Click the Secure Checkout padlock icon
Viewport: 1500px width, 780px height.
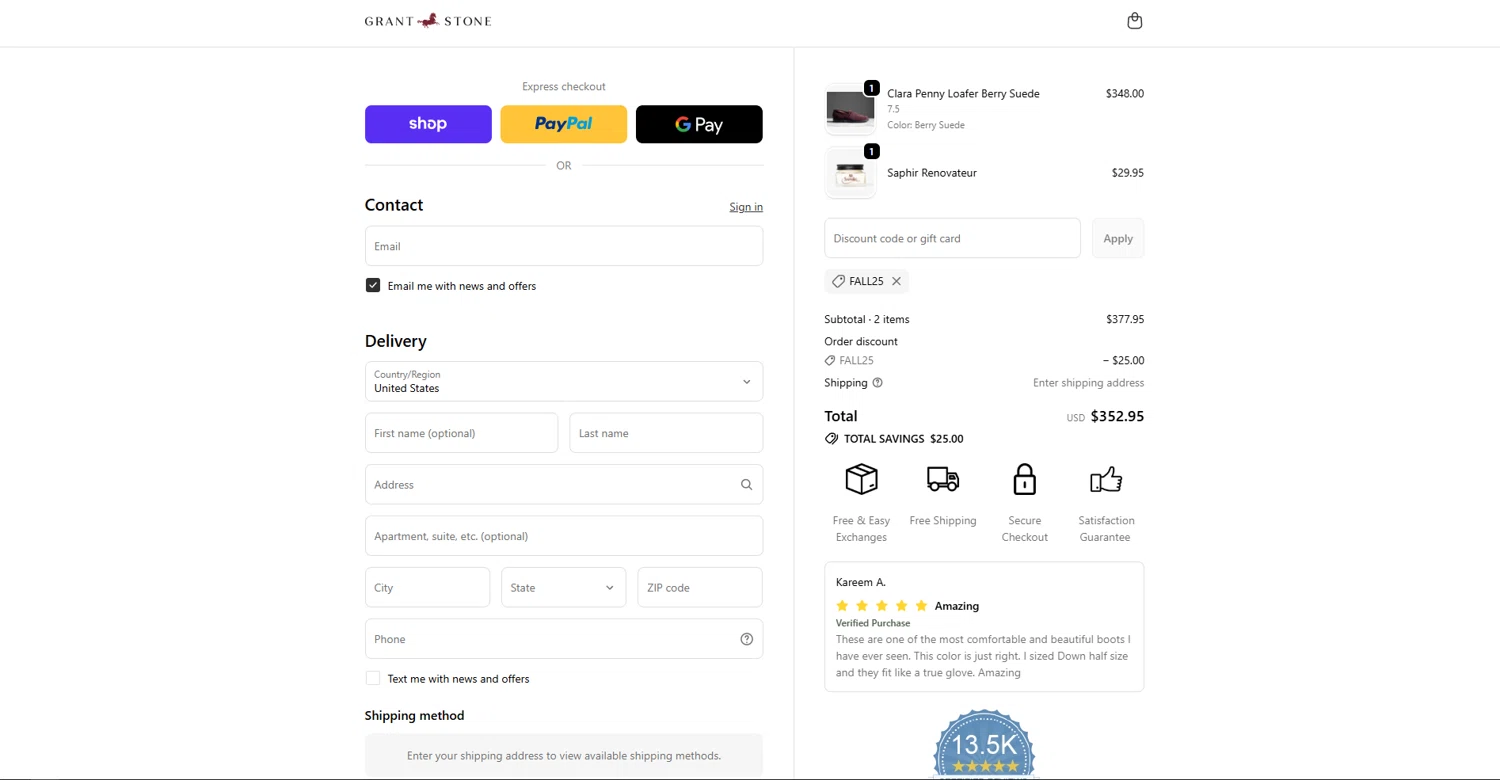pos(1024,480)
